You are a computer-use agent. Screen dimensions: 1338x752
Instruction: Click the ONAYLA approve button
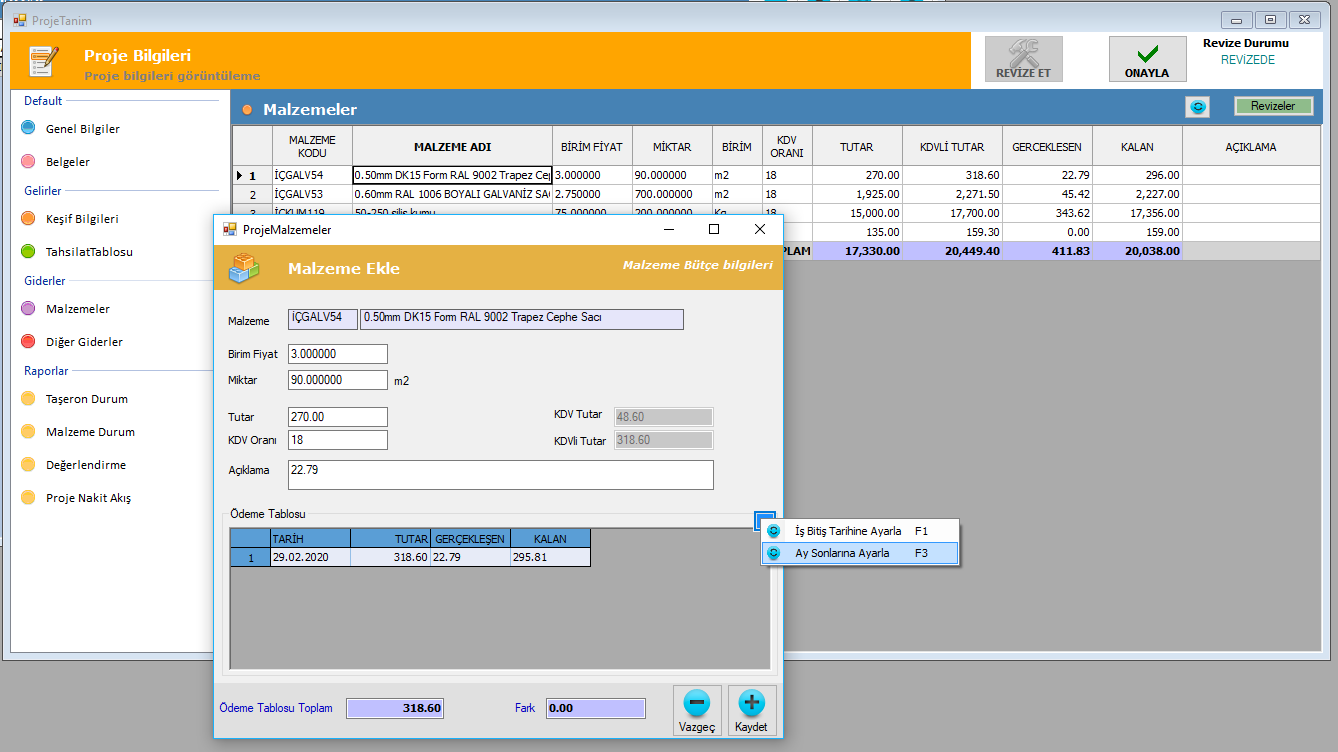point(1147,59)
